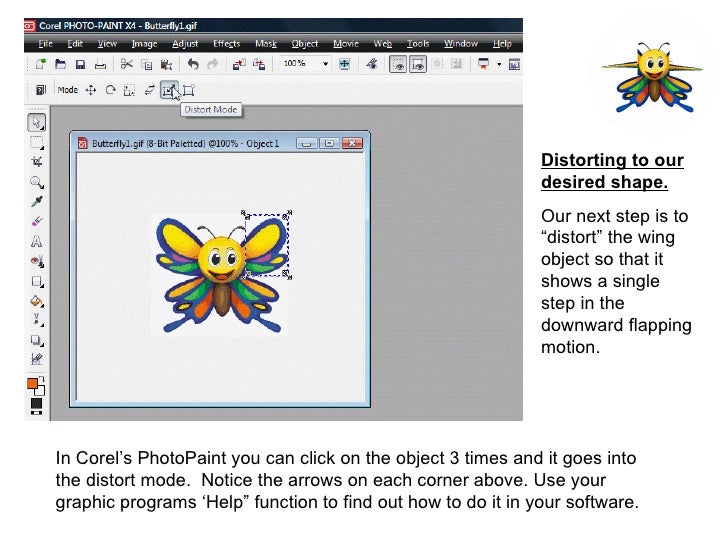Select Rotate mode in the property bar
Viewport: 728px width, 546px height.
tap(110, 90)
